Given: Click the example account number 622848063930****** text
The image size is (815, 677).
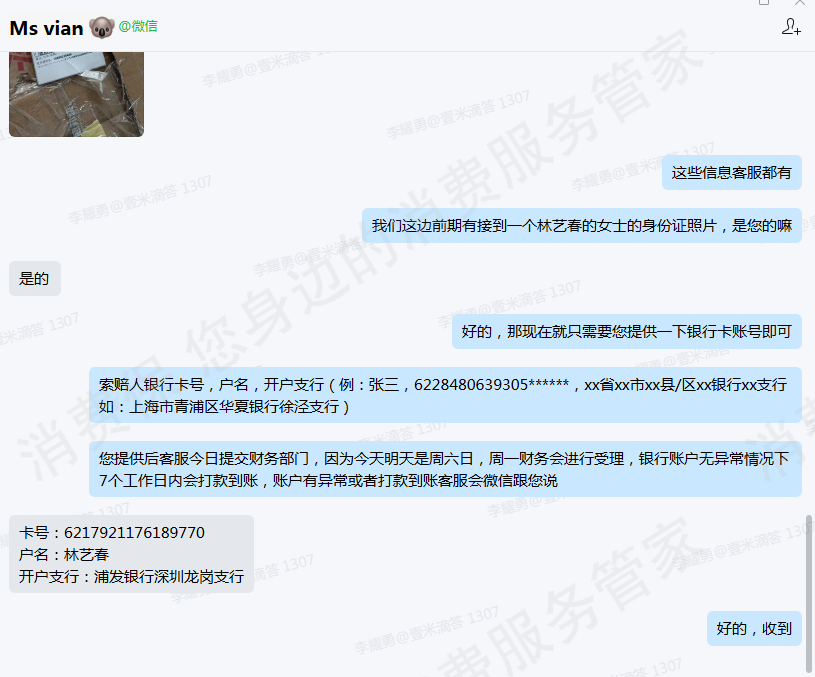Looking at the screenshot, I should [491, 385].
